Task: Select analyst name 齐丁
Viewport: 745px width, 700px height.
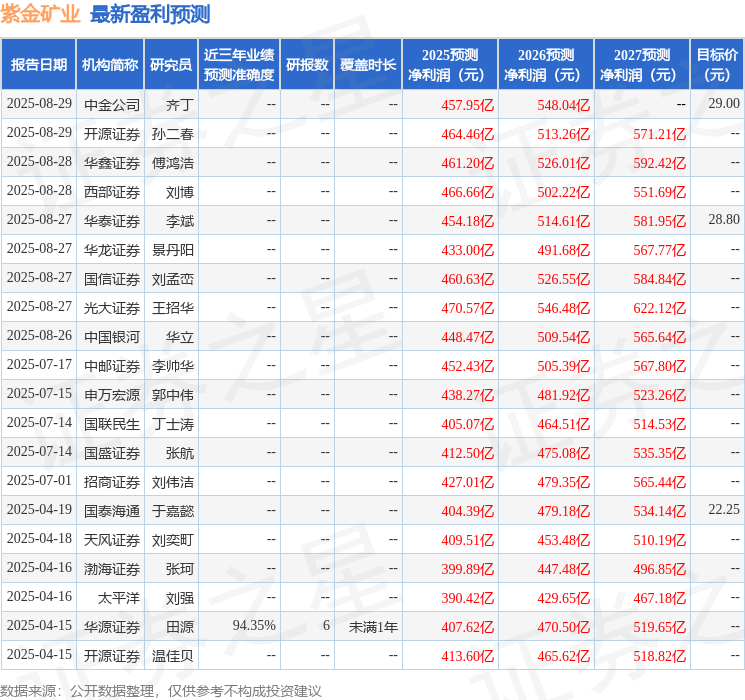Action: click(180, 105)
